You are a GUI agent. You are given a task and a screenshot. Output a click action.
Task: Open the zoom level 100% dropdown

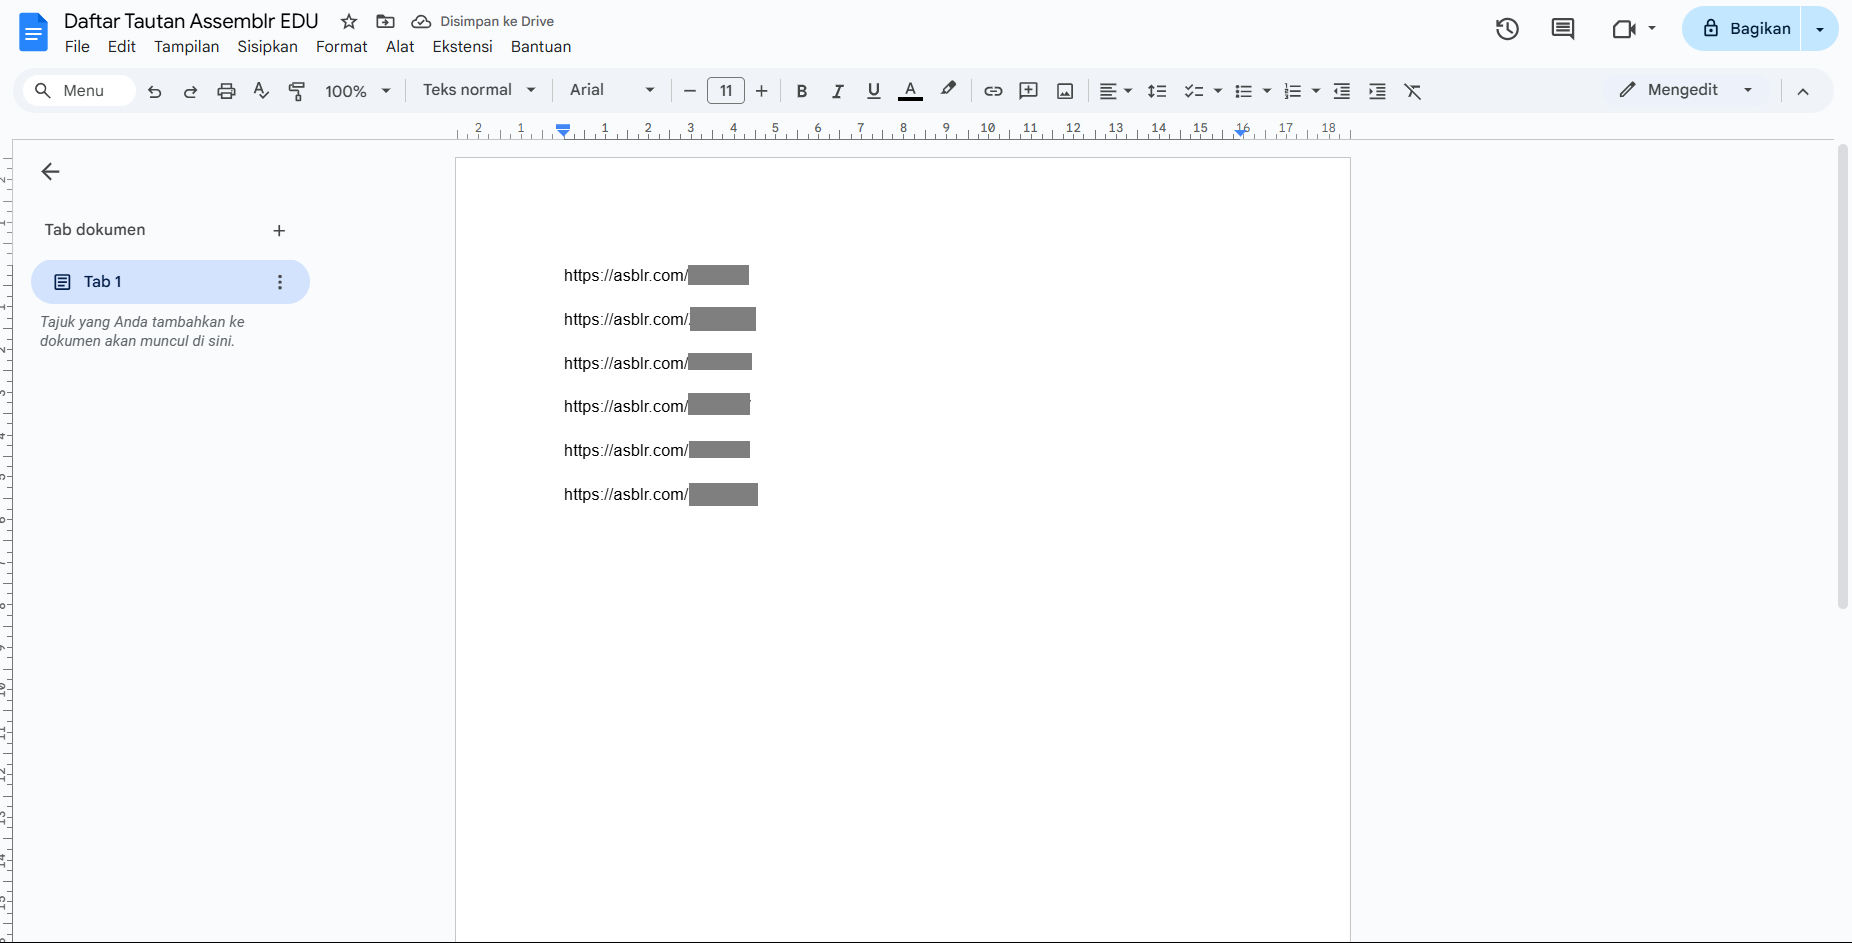(357, 91)
